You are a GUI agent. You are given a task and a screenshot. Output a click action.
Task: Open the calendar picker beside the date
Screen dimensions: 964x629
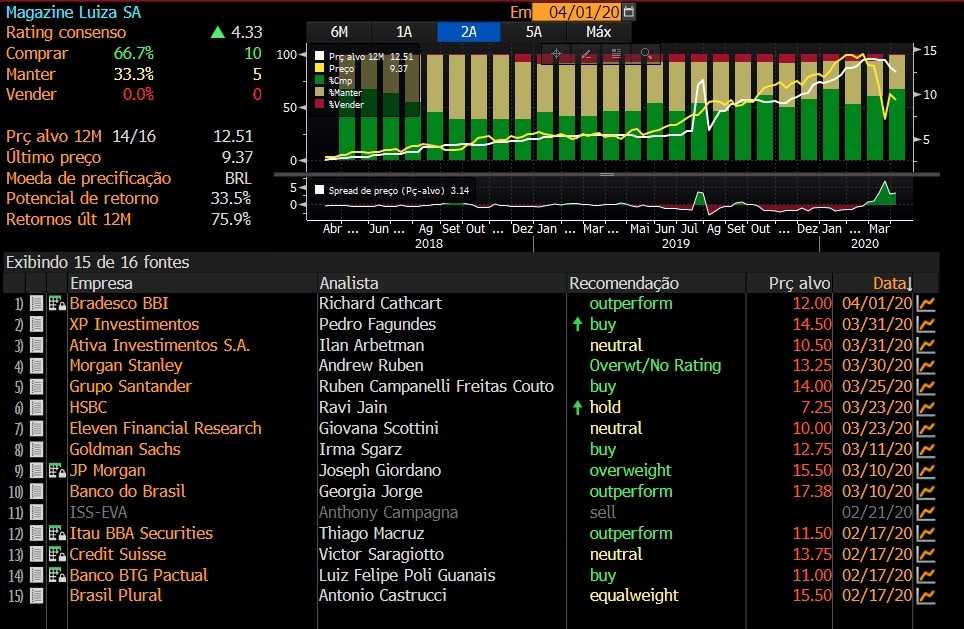628,12
